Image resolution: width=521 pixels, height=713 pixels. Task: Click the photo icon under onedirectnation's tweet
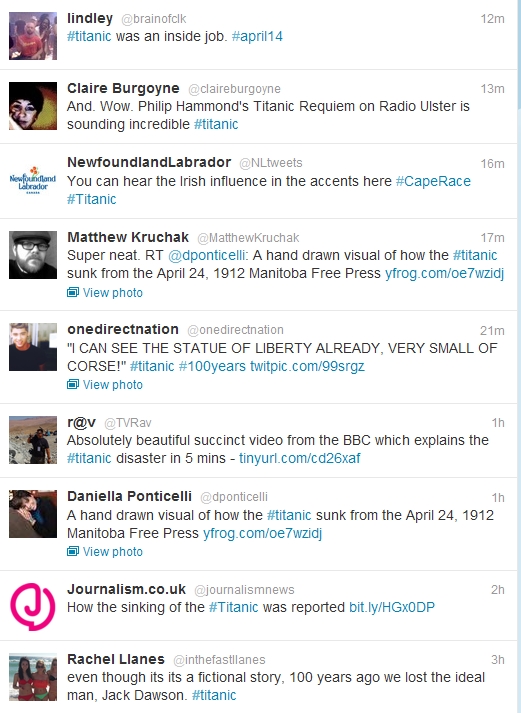(x=73, y=385)
